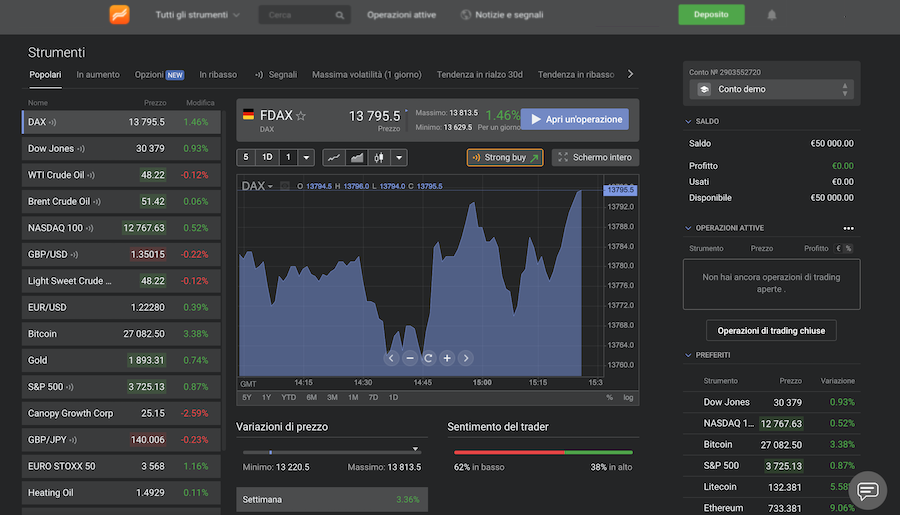Switch to the In aumento tab
The height and width of the screenshot is (515, 900).
point(98,75)
